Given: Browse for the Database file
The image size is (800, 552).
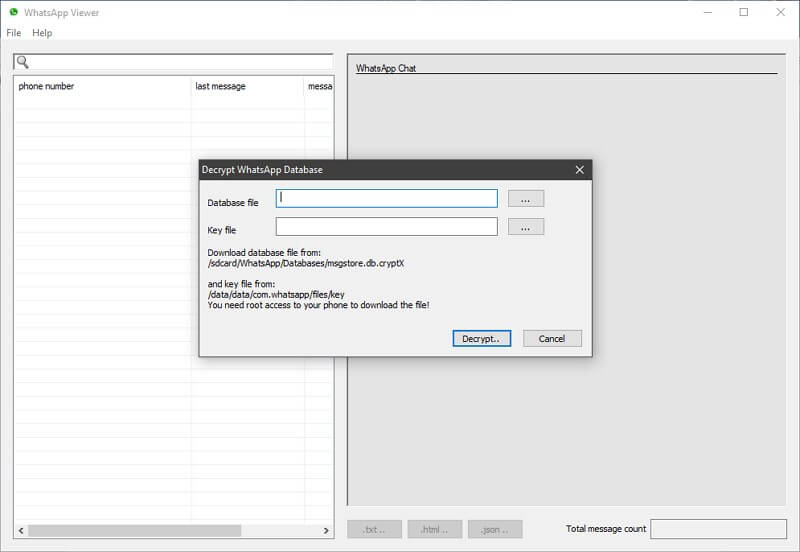Looking at the screenshot, I should pos(525,198).
